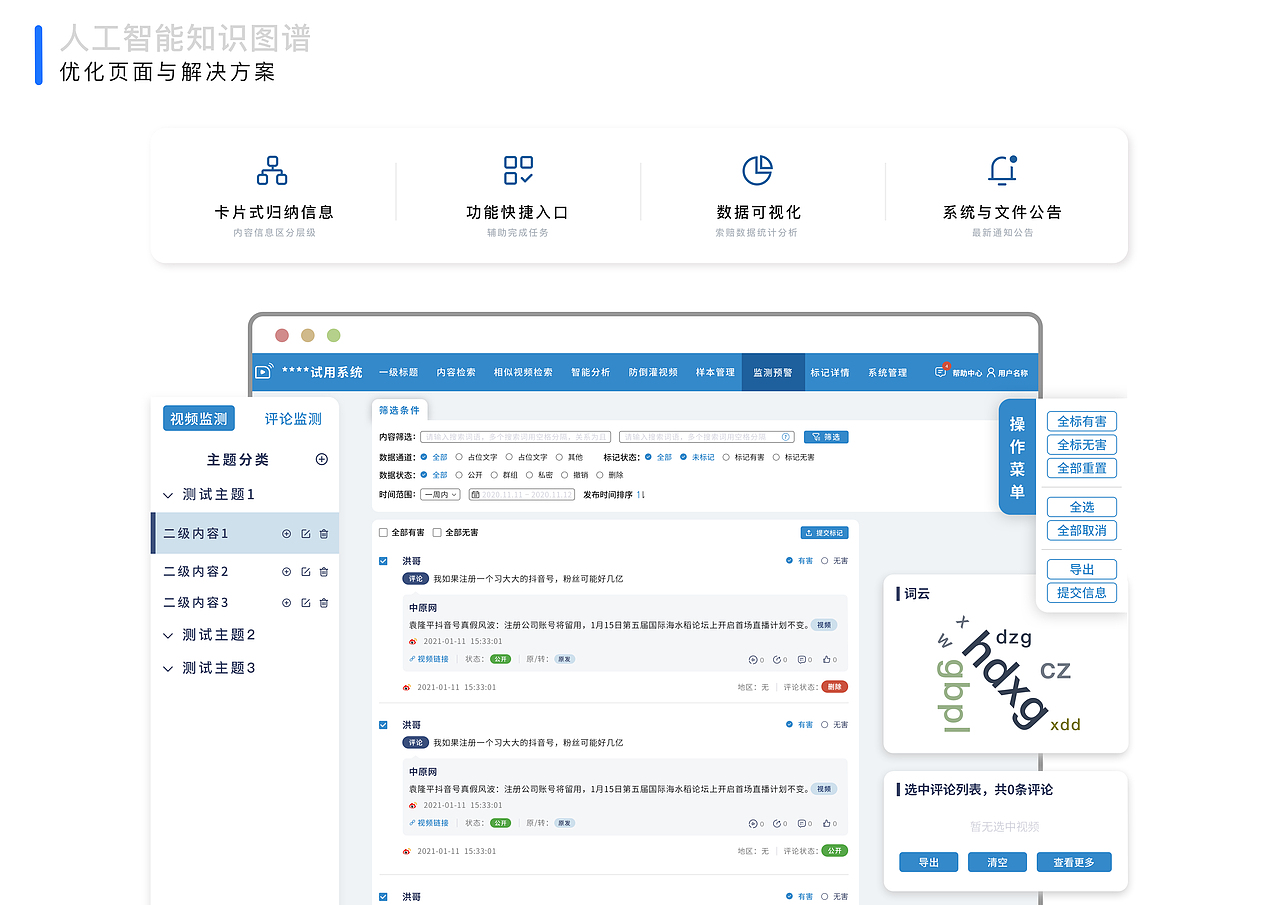Viewport: 1280px width, 905px height.
Task: Click the trash delete icon for 二级内容2
Action: point(323,572)
